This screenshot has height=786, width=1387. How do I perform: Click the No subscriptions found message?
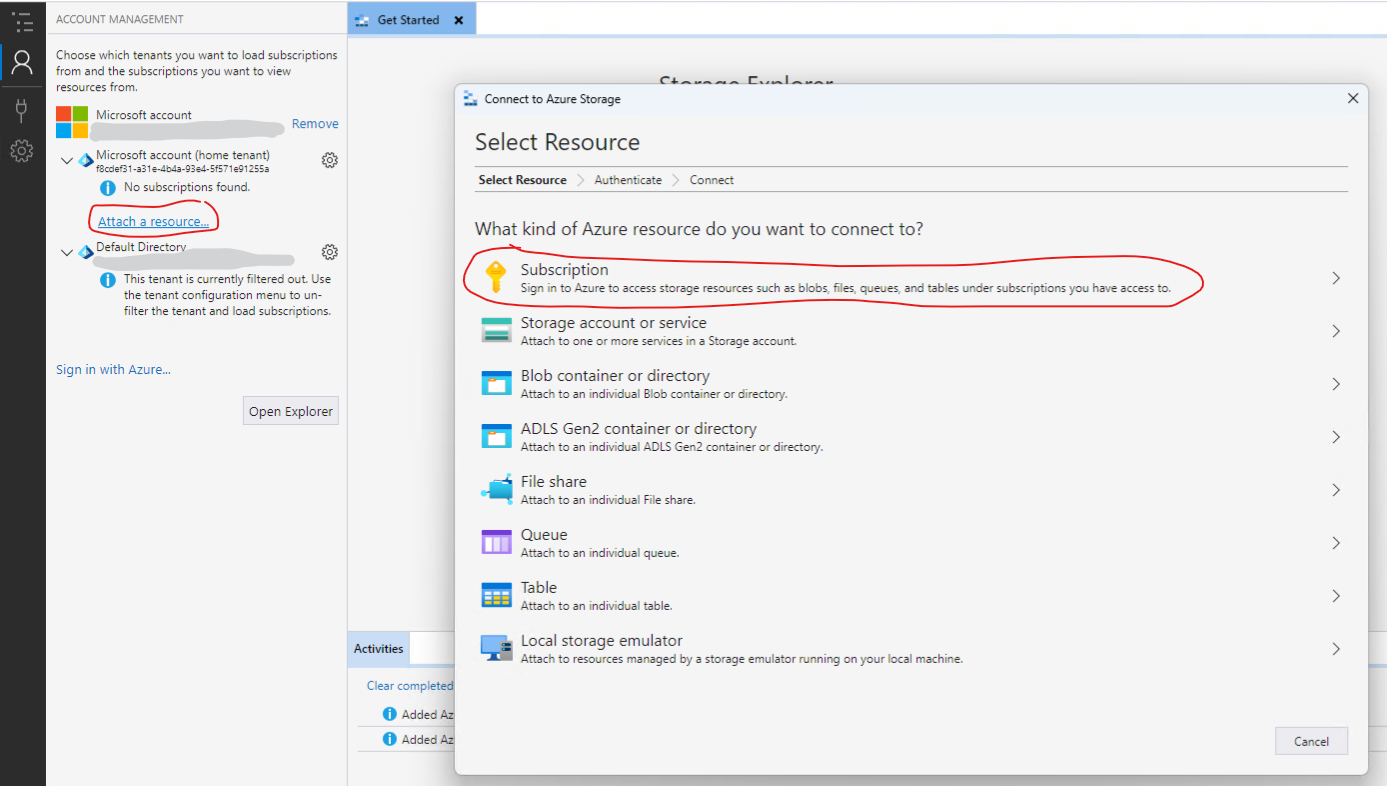tap(187, 187)
